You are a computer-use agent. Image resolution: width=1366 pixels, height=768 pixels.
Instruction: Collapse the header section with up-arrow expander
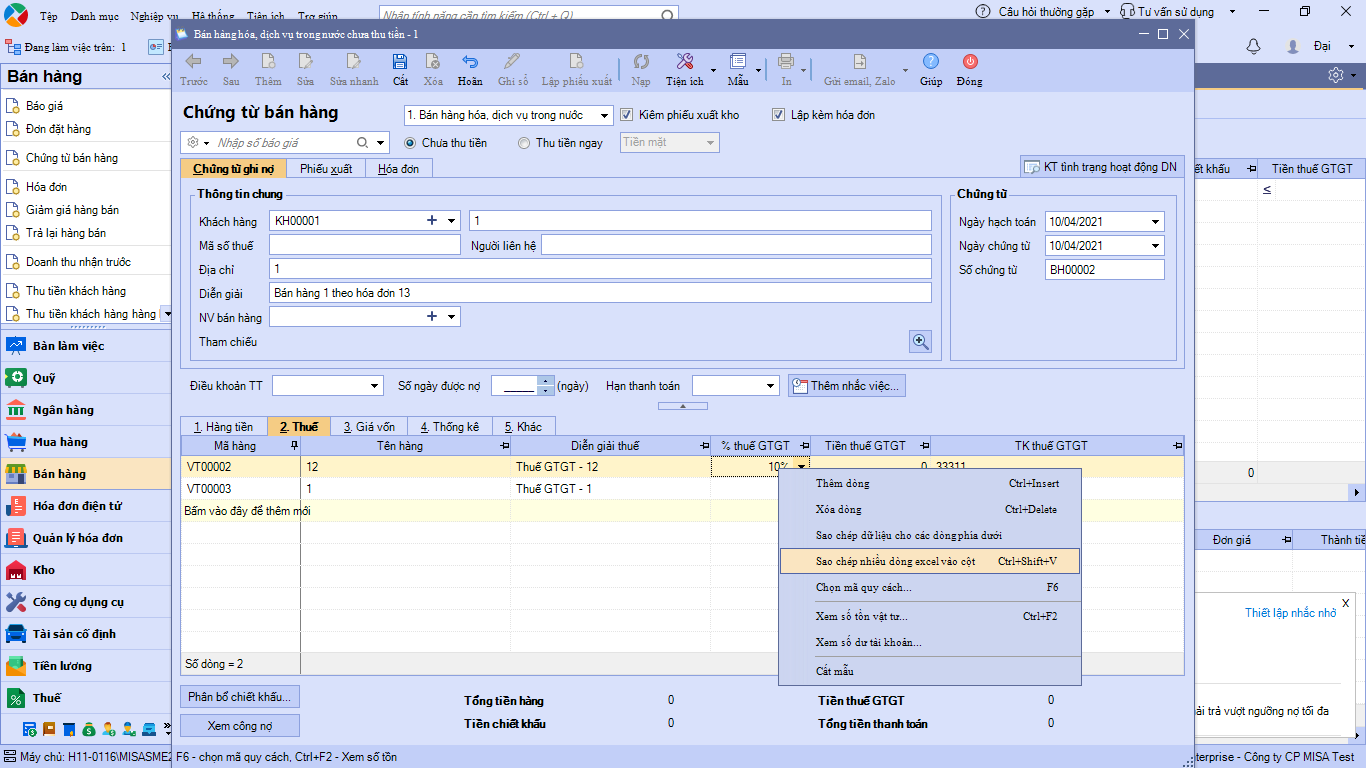(683, 406)
